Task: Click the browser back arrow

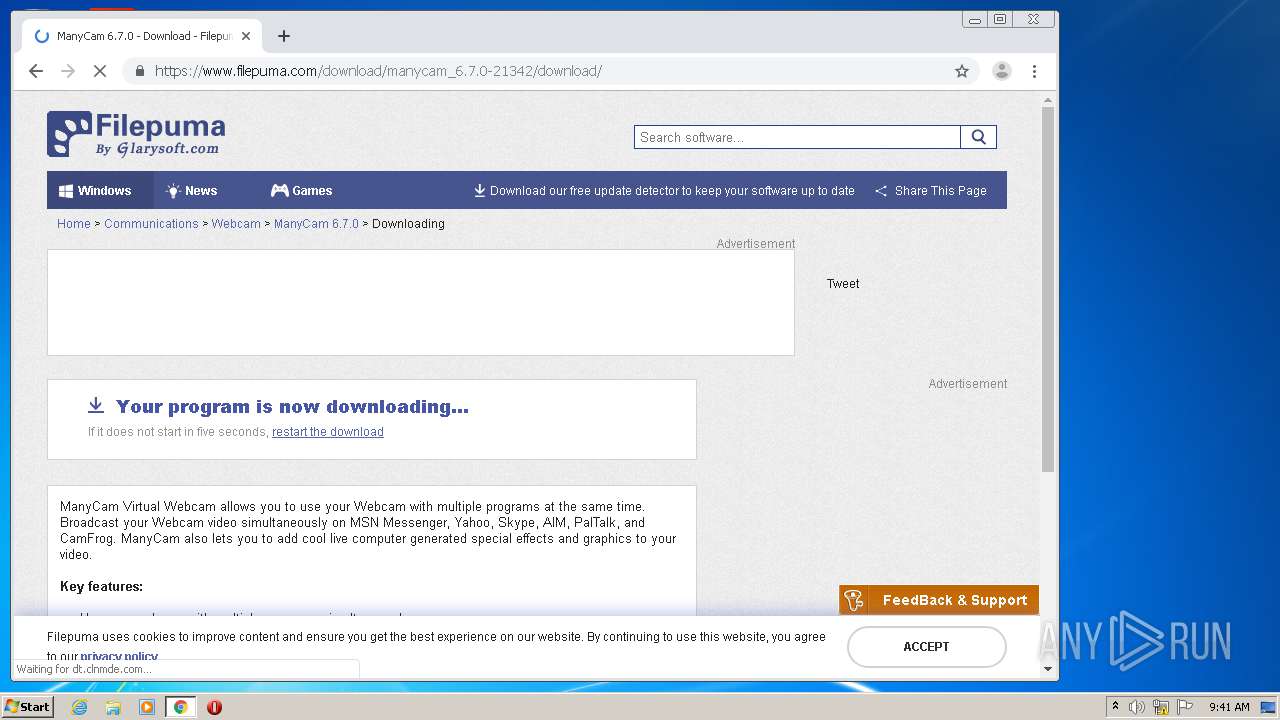Action: pos(36,71)
